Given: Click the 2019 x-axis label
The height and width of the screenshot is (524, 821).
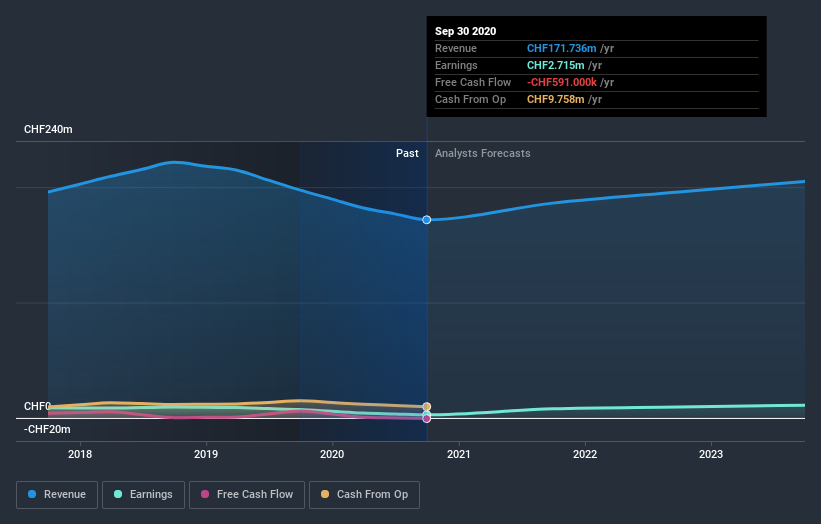Looking at the screenshot, I should 206,454.
